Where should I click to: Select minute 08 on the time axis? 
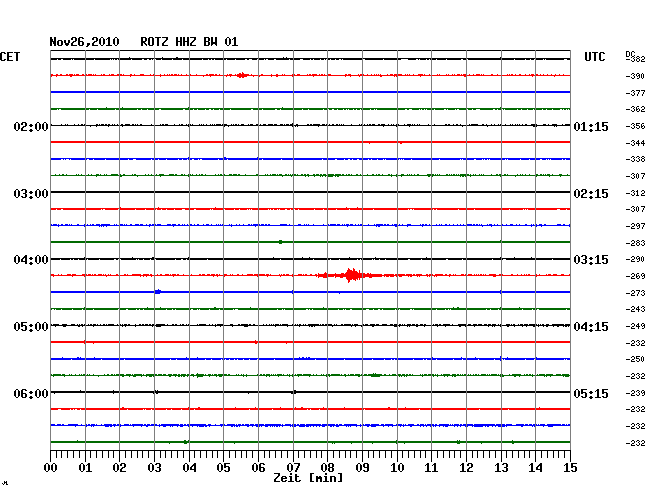[327, 467]
